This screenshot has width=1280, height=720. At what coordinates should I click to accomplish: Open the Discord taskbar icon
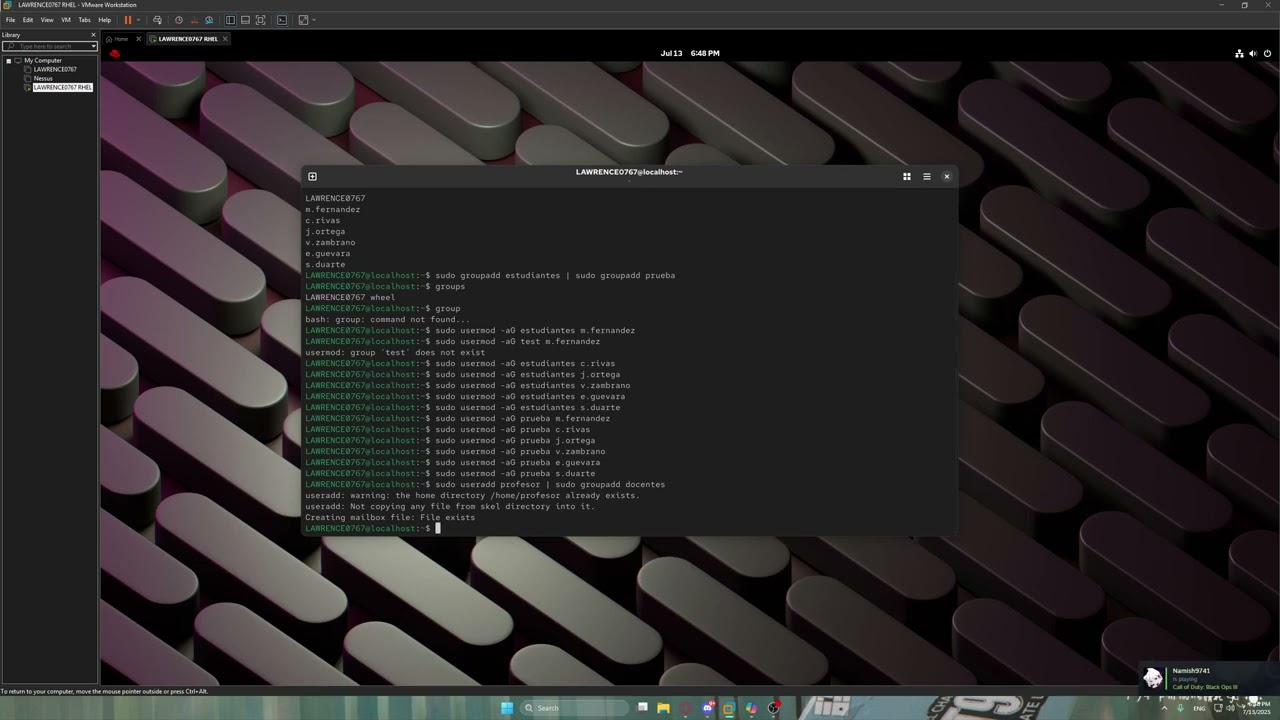click(708, 708)
